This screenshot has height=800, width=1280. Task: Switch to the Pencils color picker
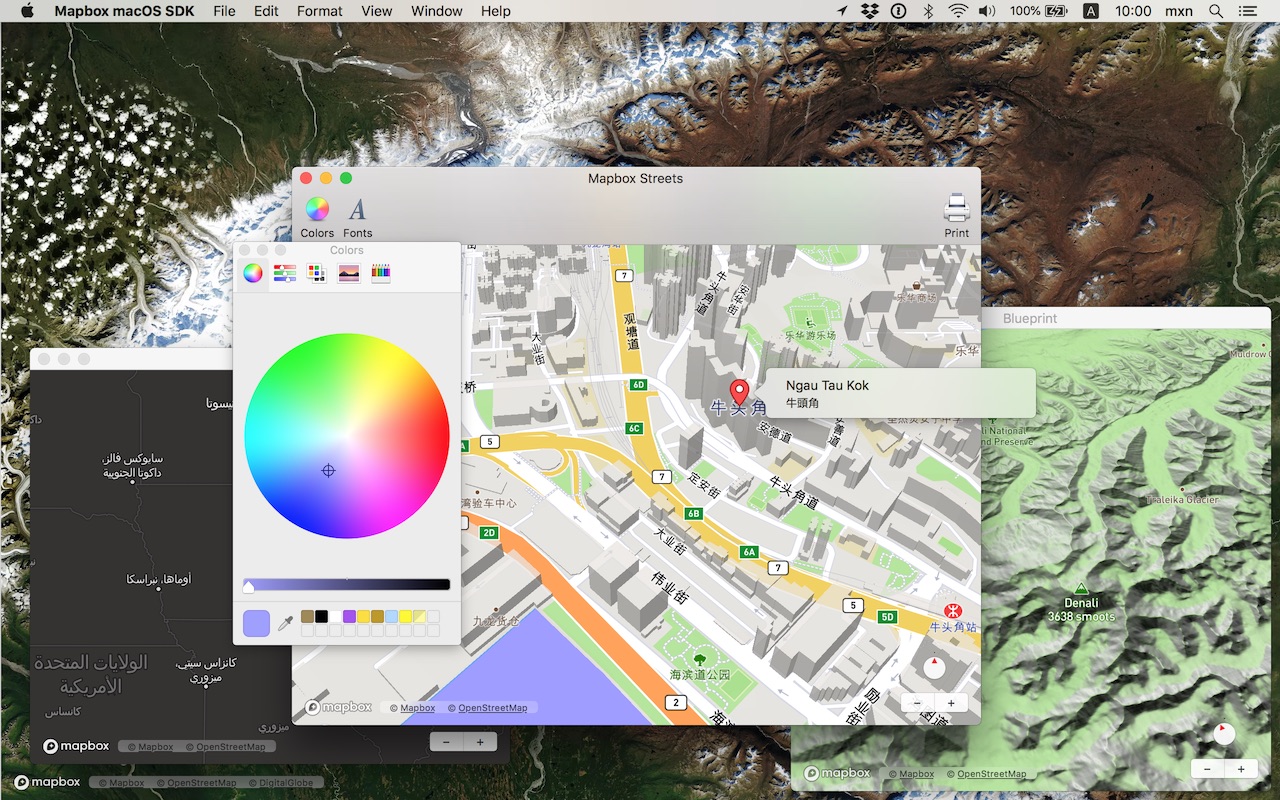[x=380, y=273]
